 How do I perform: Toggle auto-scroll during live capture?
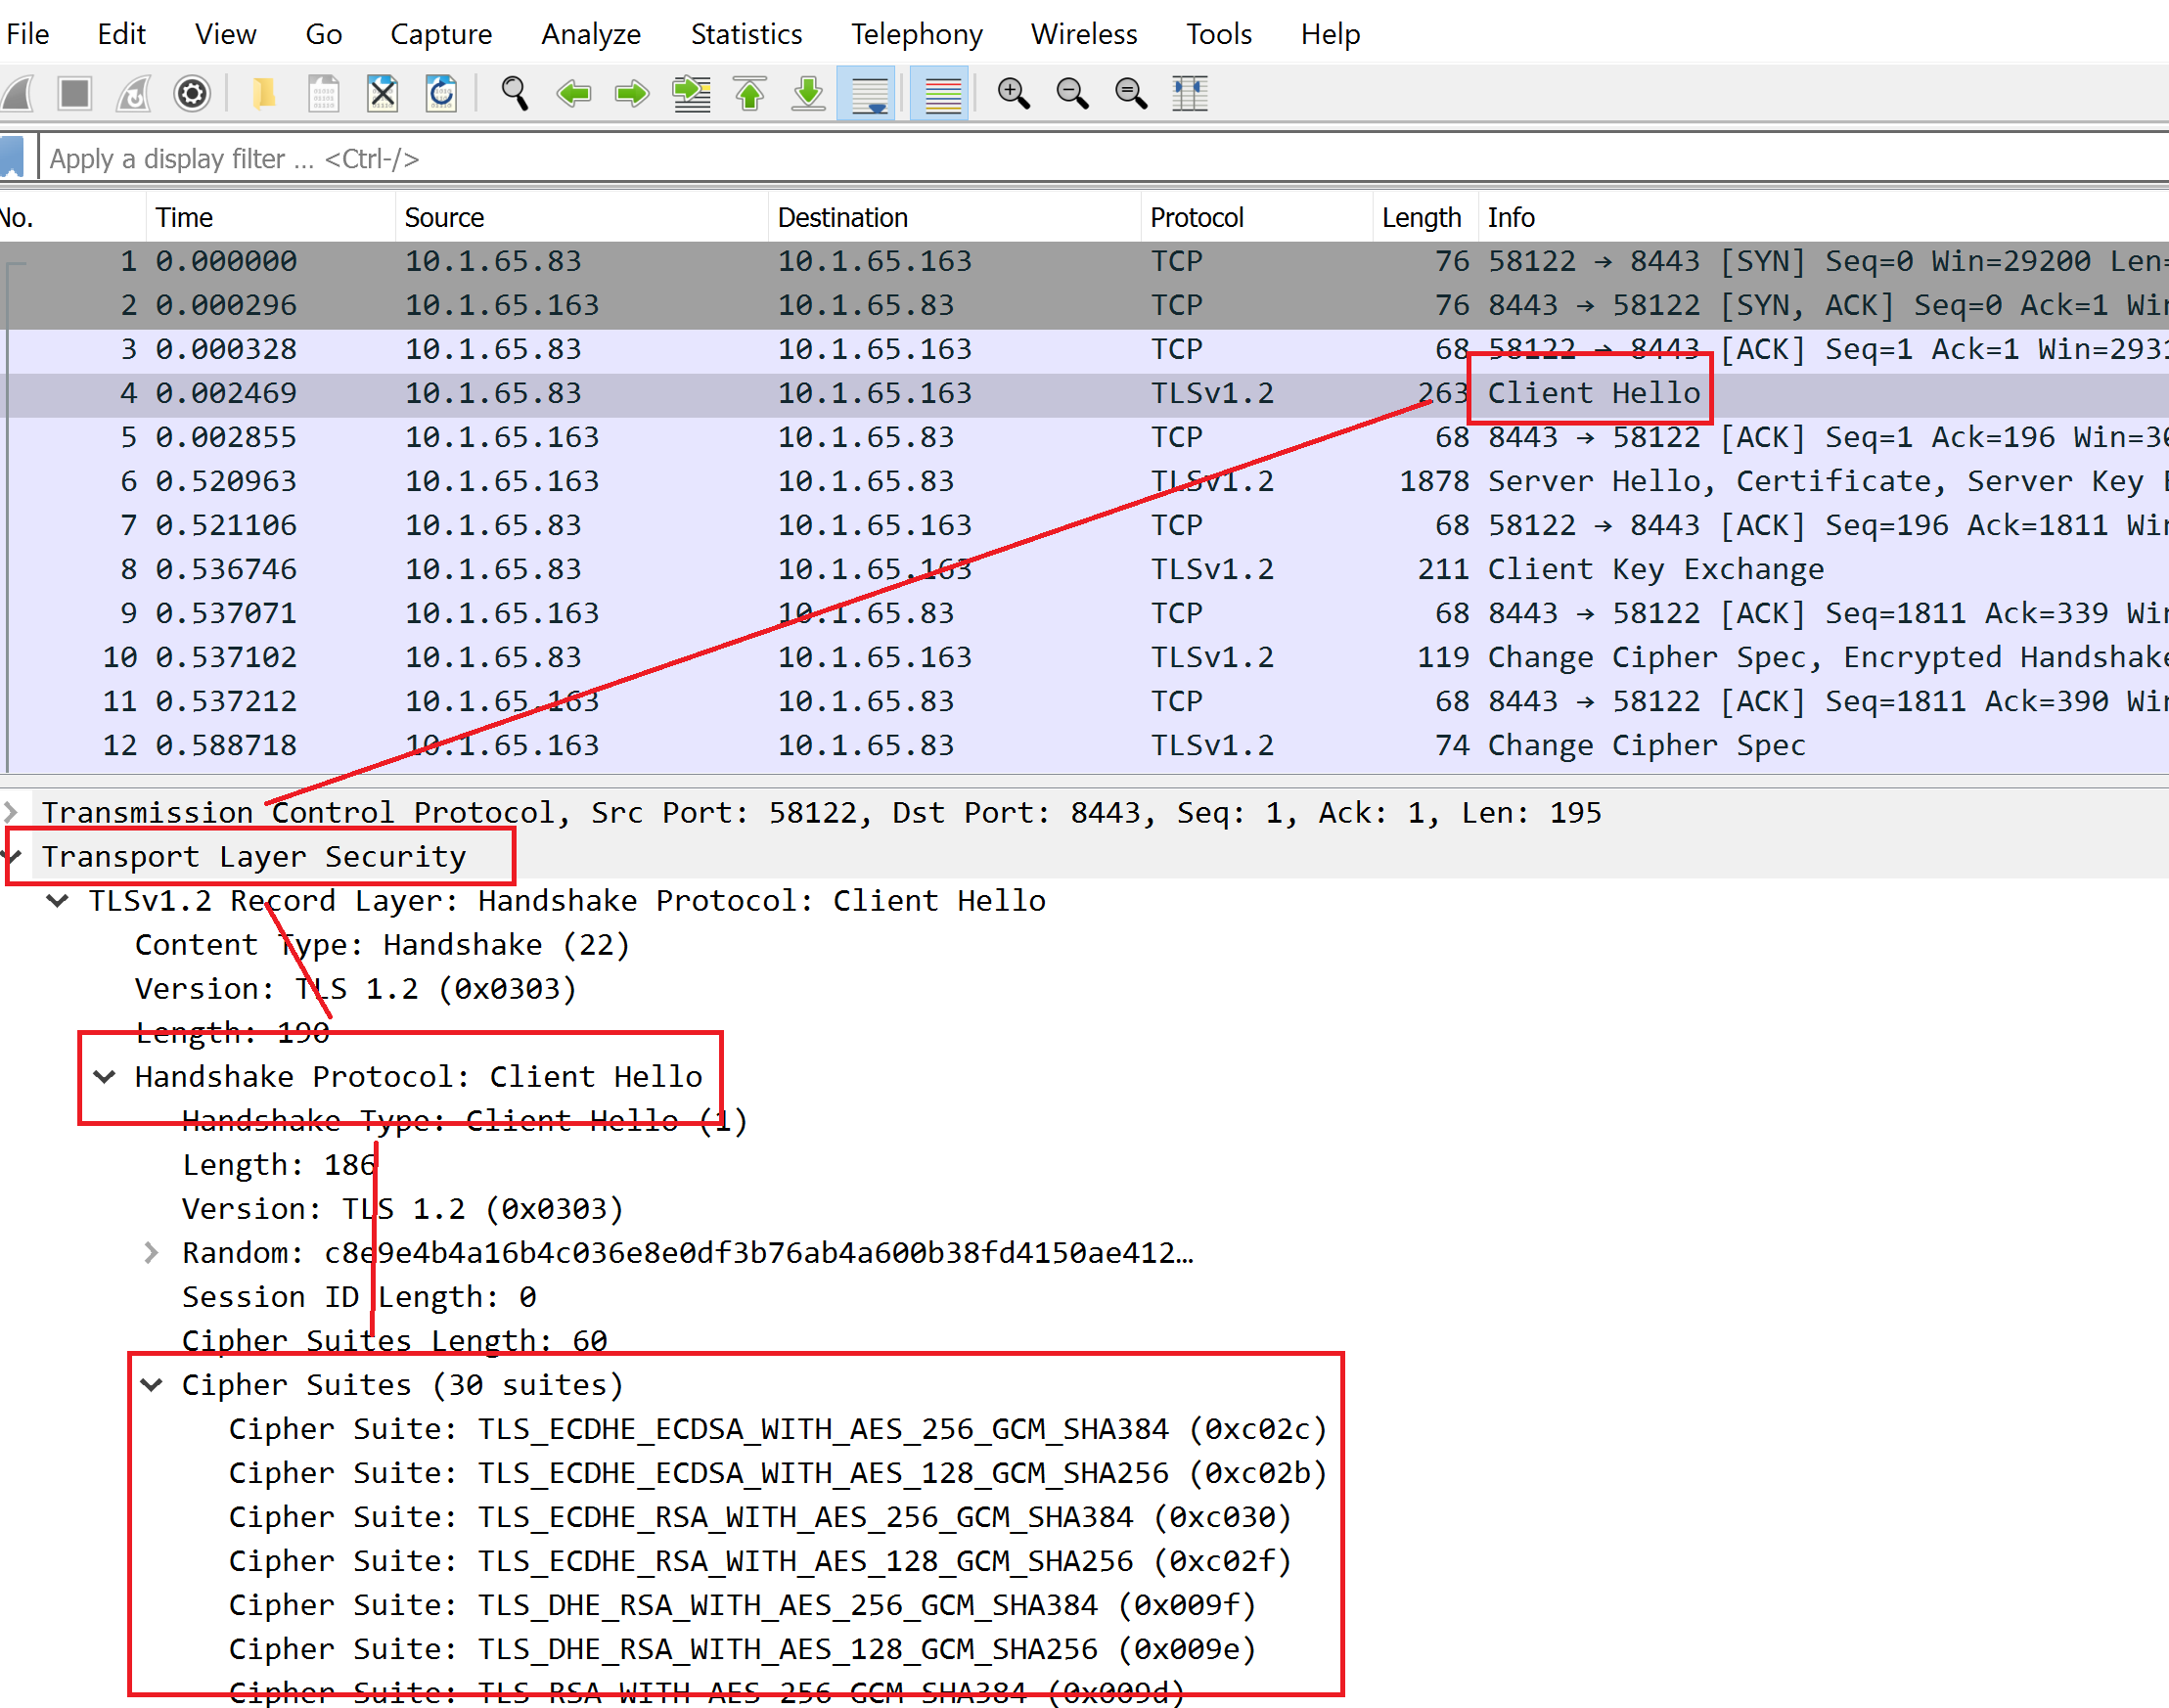[x=867, y=94]
